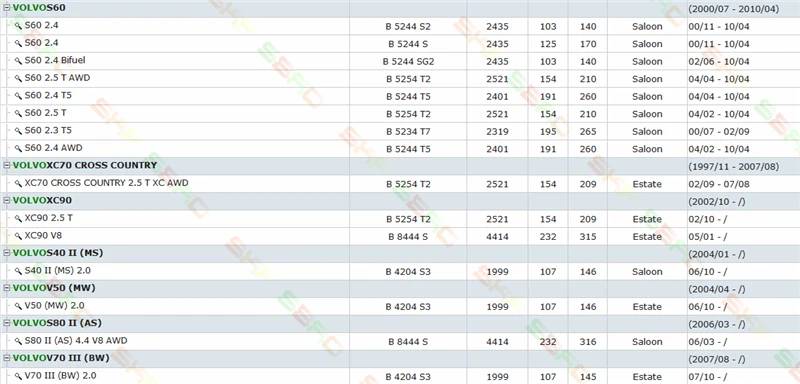
Task: Open the XC90 V8 entry
Action: point(43,236)
